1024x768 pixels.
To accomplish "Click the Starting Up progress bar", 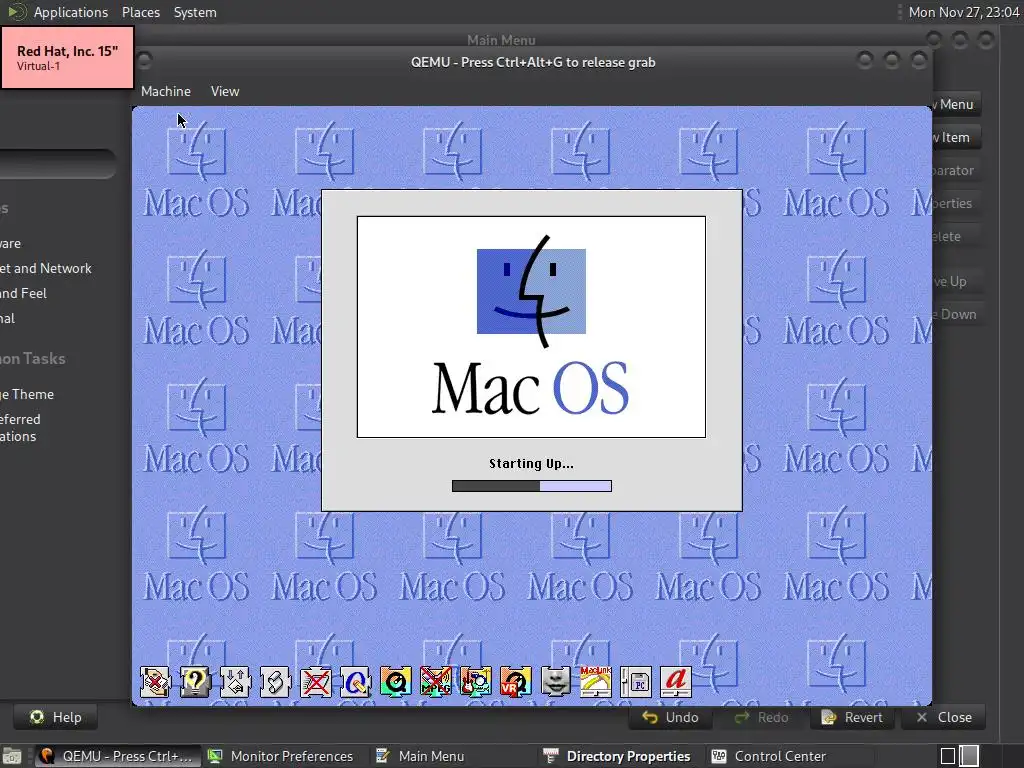I will 532,486.
